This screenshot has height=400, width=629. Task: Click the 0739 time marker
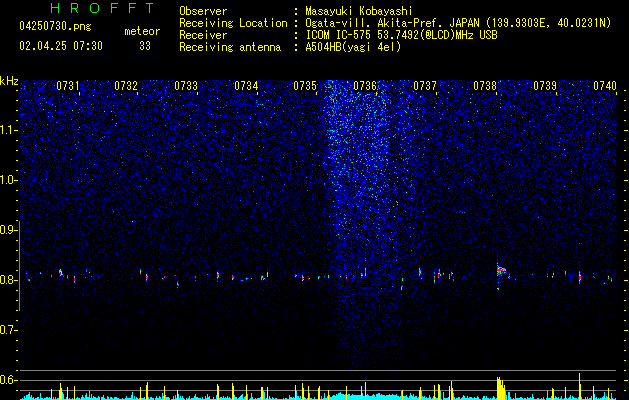(545, 86)
